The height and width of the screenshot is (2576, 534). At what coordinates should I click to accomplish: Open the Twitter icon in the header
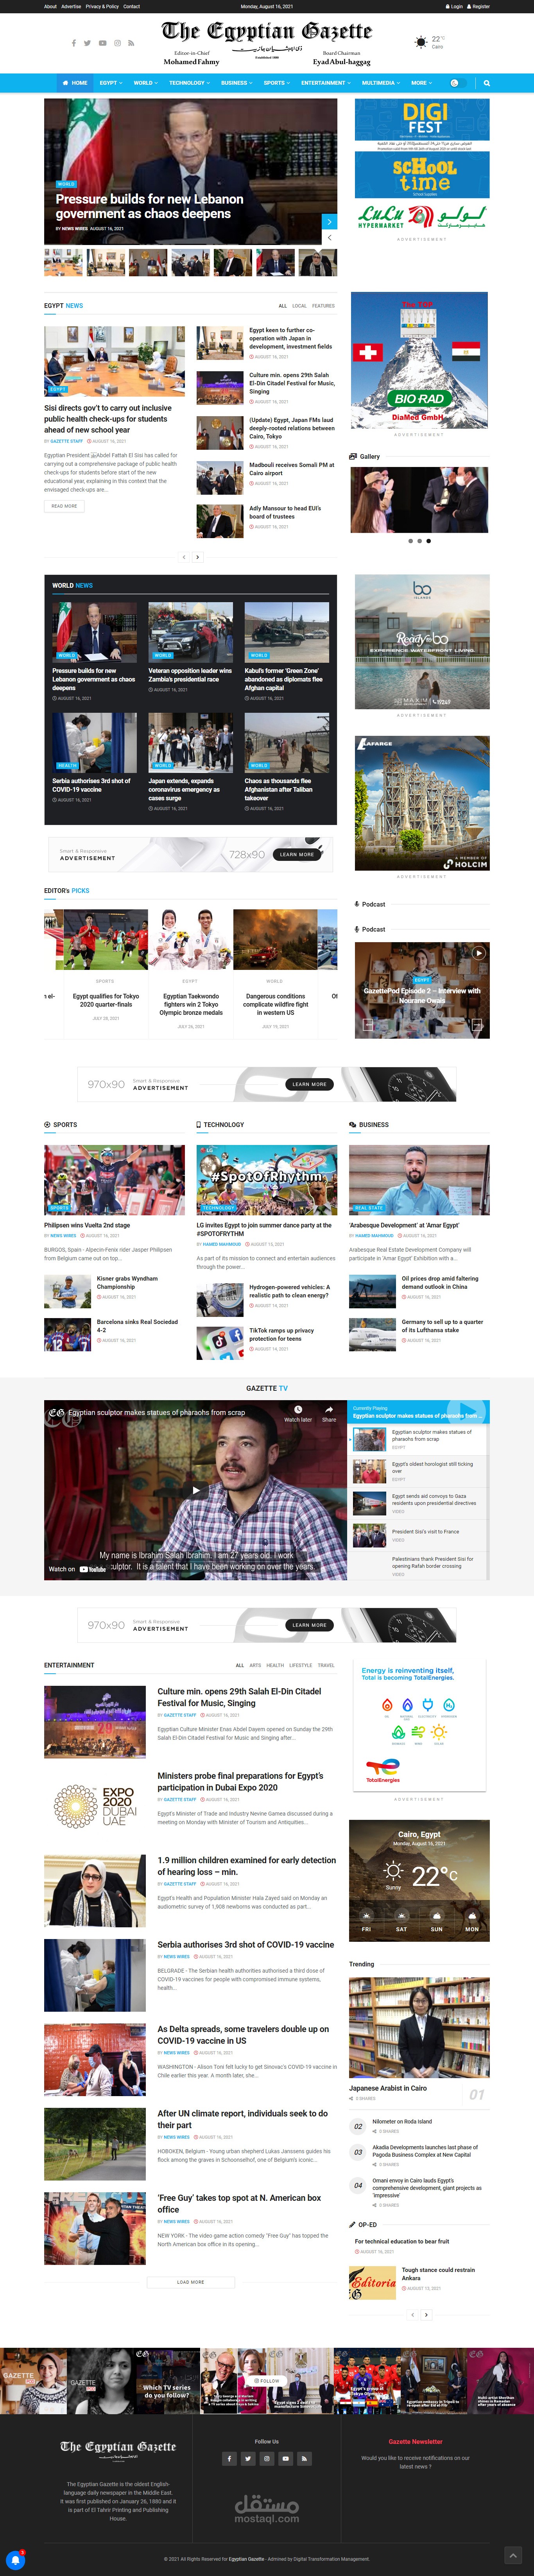point(87,43)
